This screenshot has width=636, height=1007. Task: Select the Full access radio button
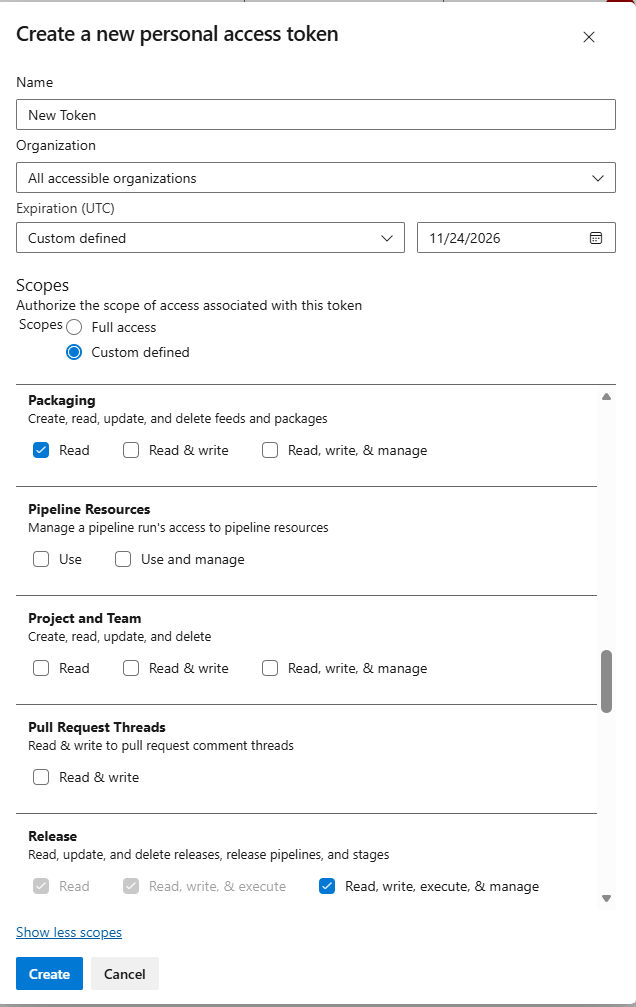pyautogui.click(x=74, y=327)
